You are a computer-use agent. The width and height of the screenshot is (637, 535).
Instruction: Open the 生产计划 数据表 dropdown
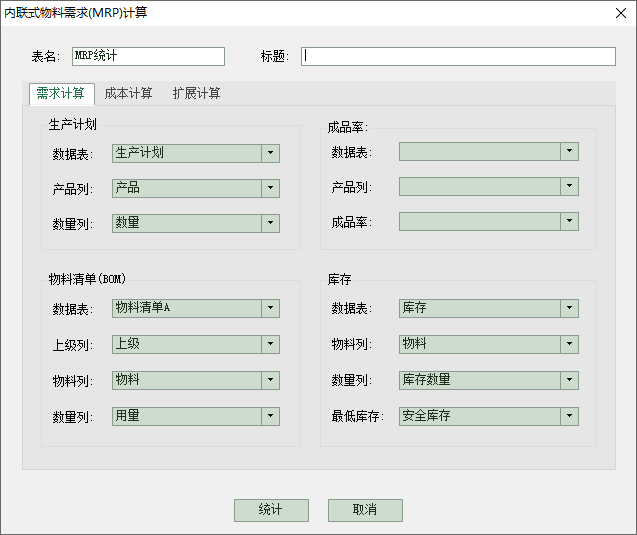[x=270, y=153]
